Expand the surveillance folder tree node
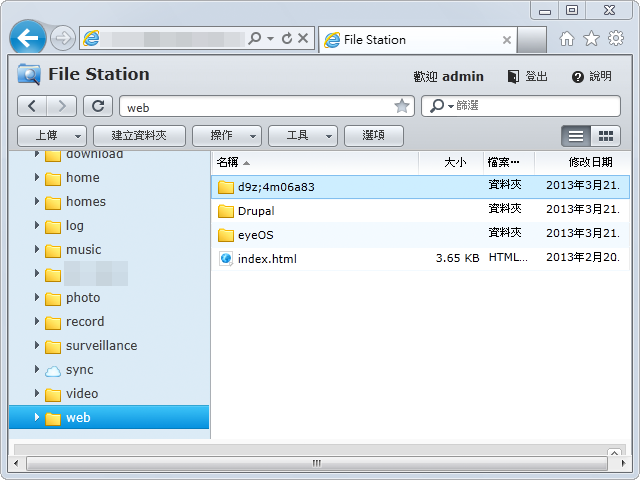Screen dimensions: 640x480 tap(37, 345)
